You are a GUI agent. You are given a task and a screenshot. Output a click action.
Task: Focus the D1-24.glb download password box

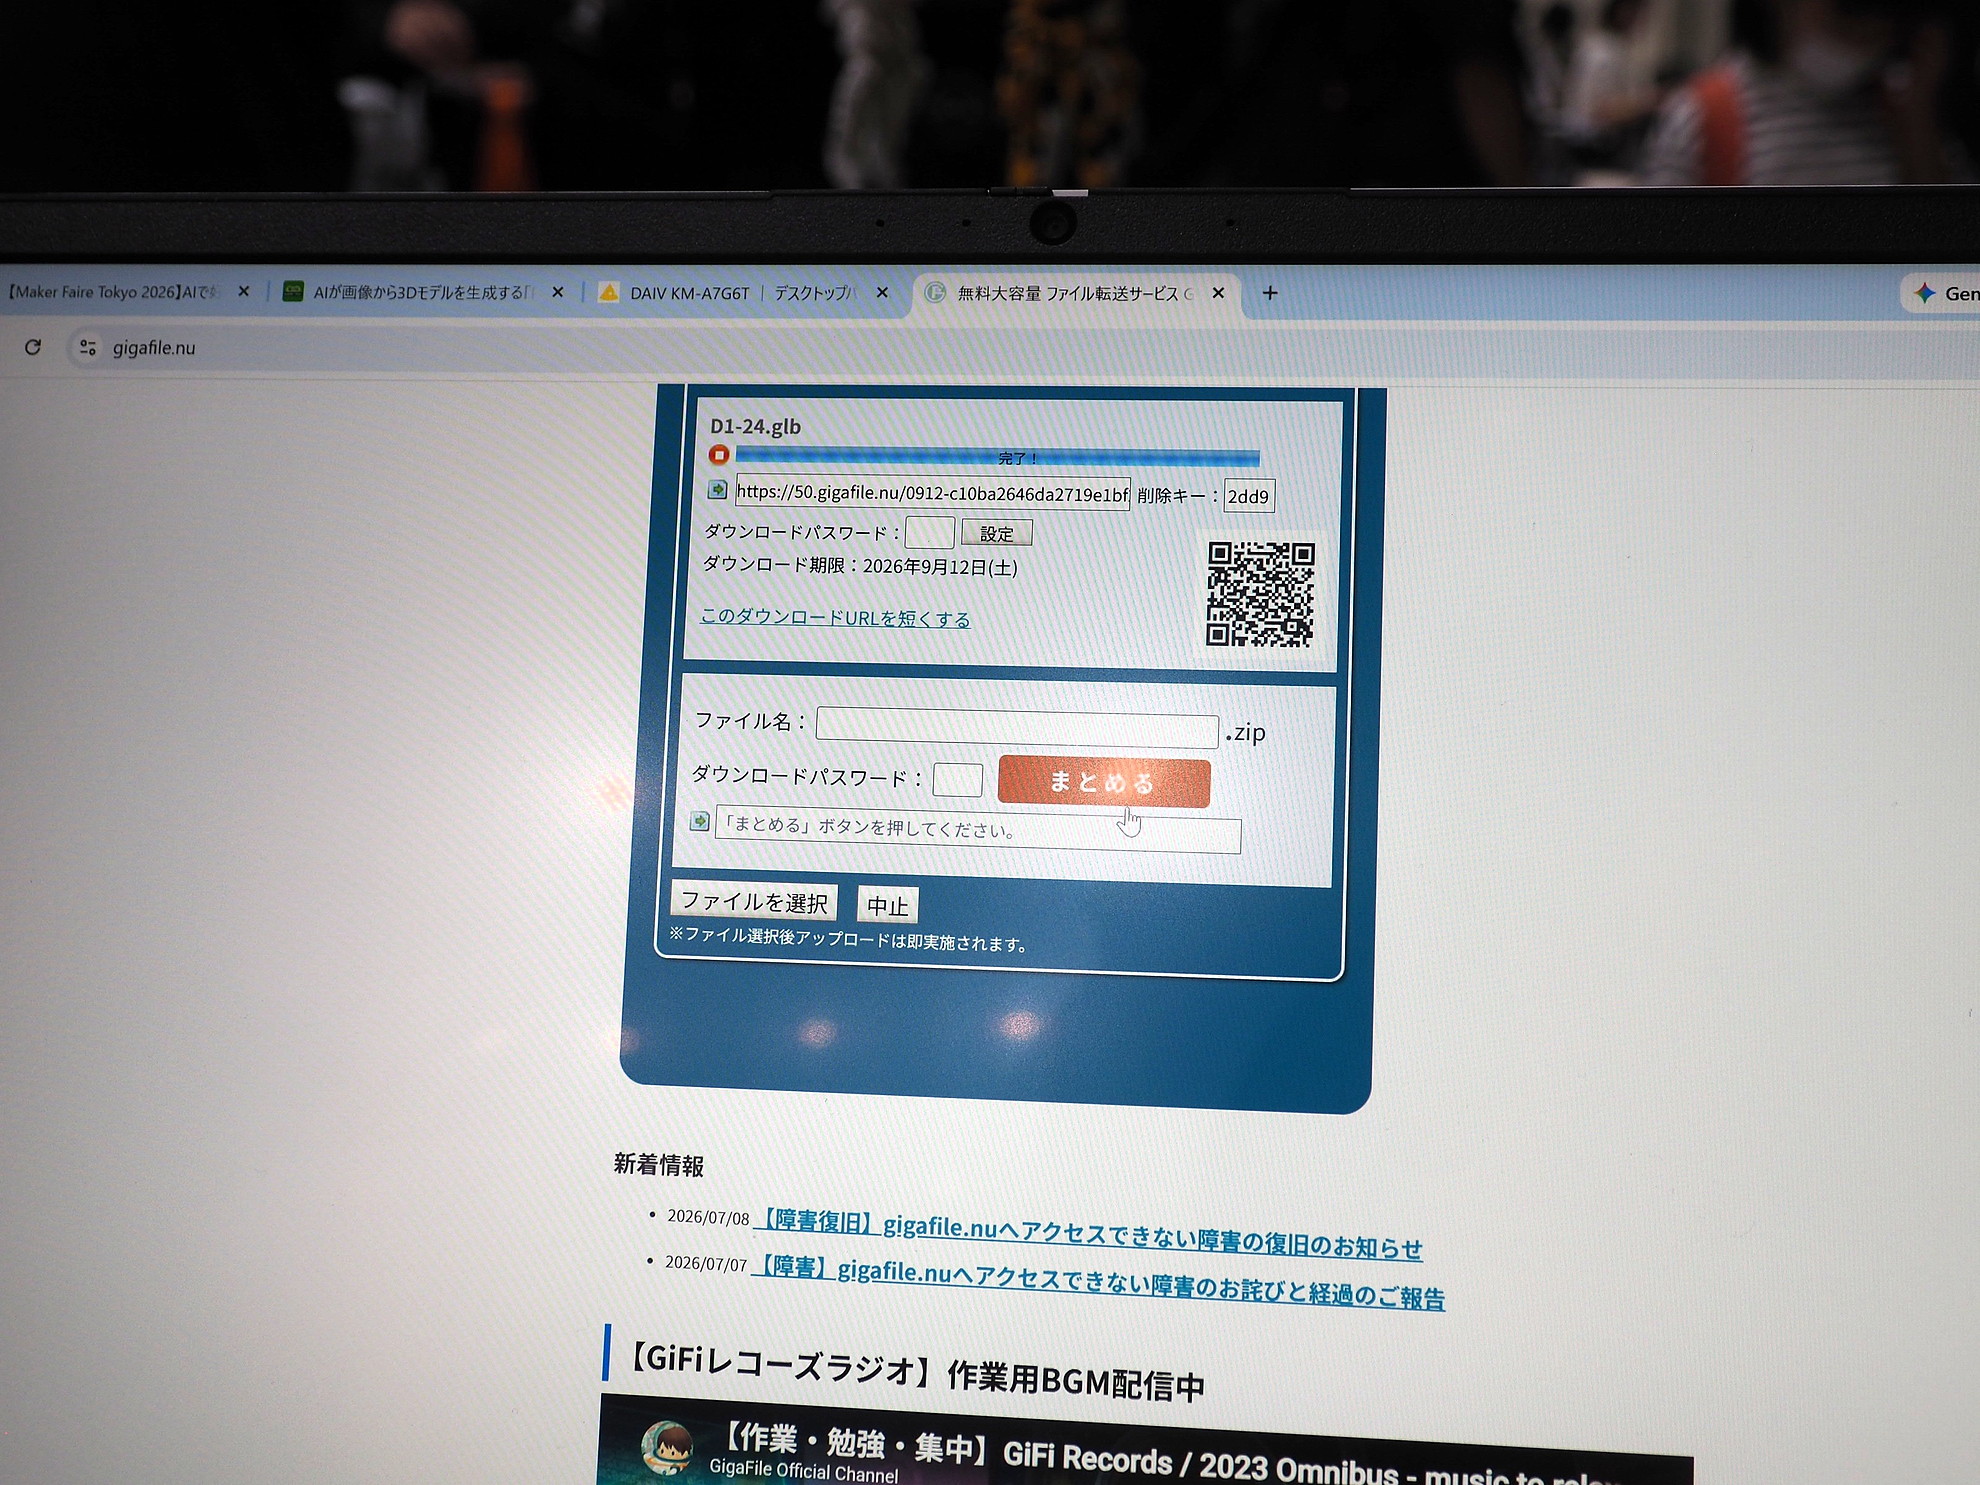pyautogui.click(x=929, y=533)
